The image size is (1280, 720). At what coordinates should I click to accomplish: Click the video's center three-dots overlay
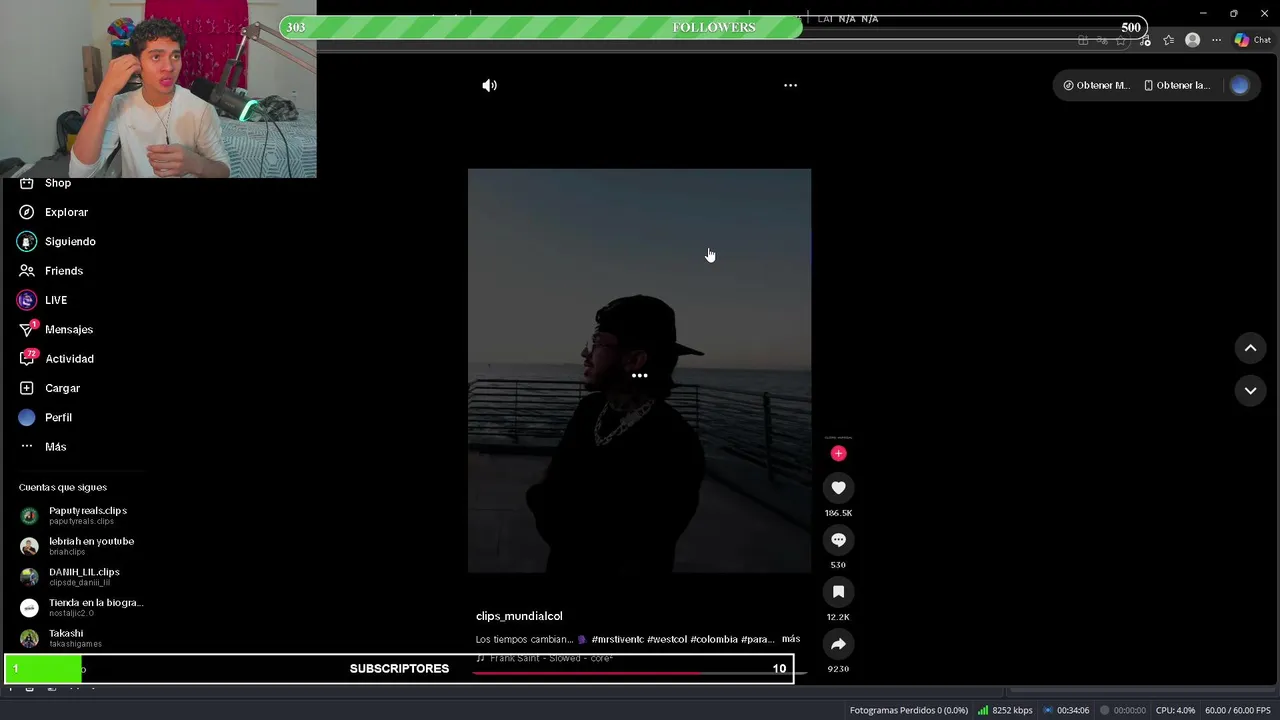click(639, 376)
